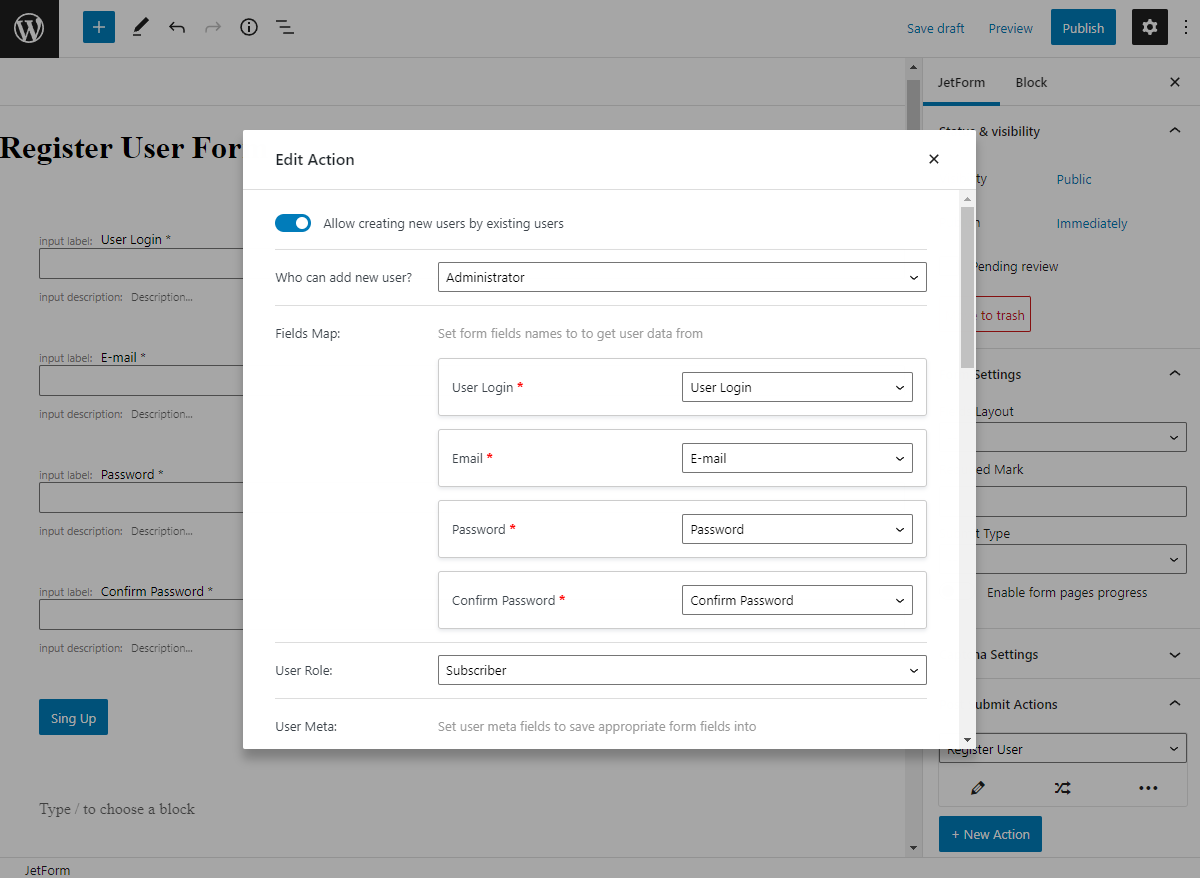Open the block inserter
The width and height of the screenshot is (1200, 878).
98,27
